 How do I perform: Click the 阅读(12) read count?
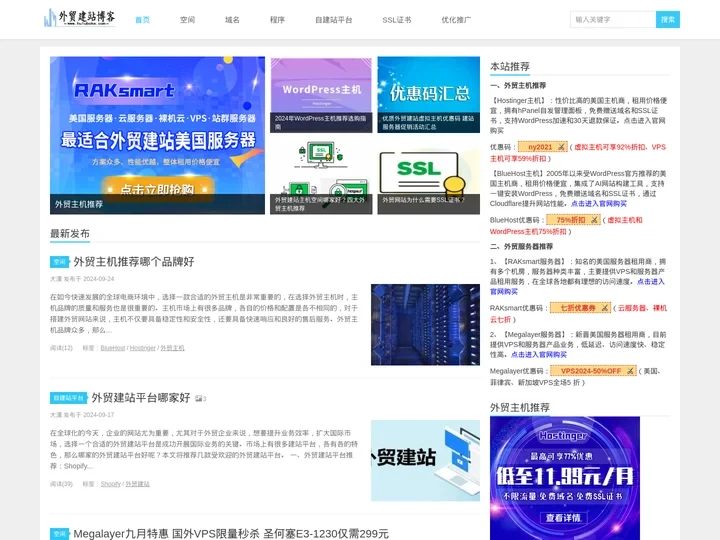click(62, 348)
